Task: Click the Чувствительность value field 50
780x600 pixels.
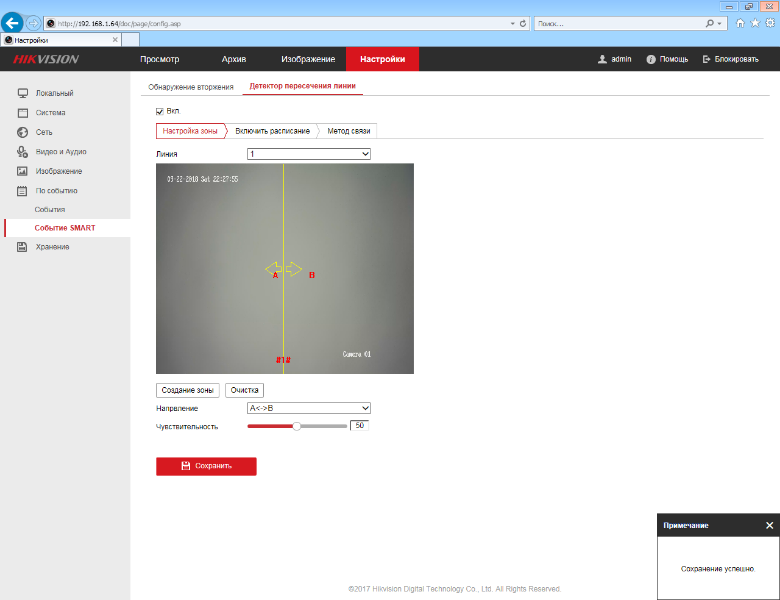Action: (x=360, y=425)
